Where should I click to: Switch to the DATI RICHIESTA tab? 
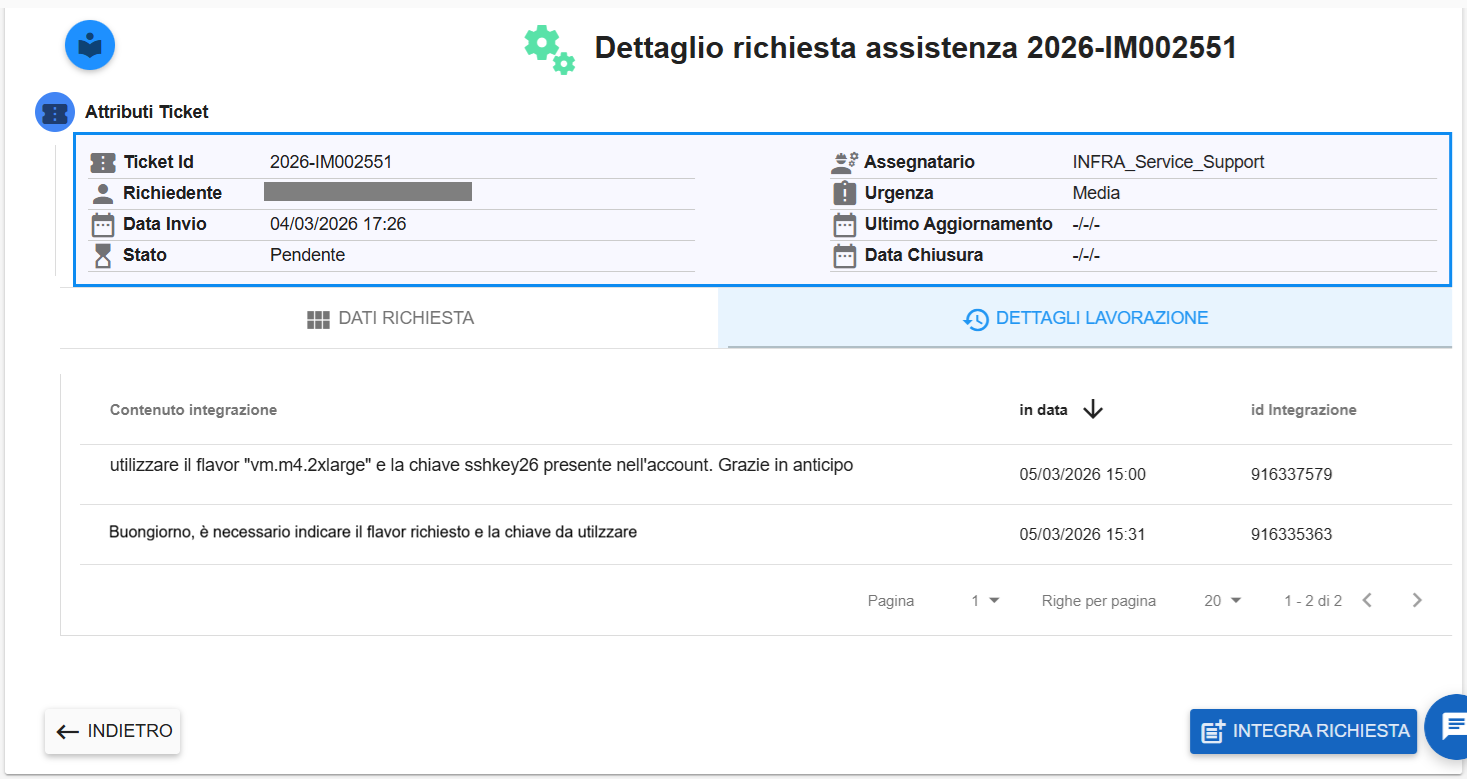389,318
